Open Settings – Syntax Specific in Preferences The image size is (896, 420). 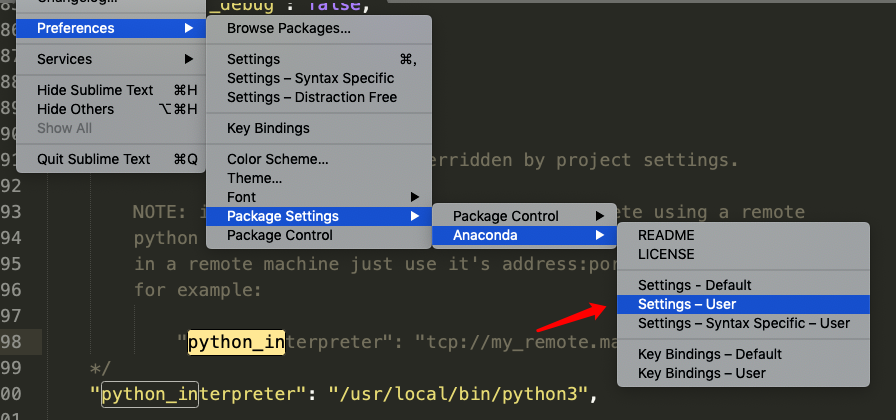click(x=318, y=78)
